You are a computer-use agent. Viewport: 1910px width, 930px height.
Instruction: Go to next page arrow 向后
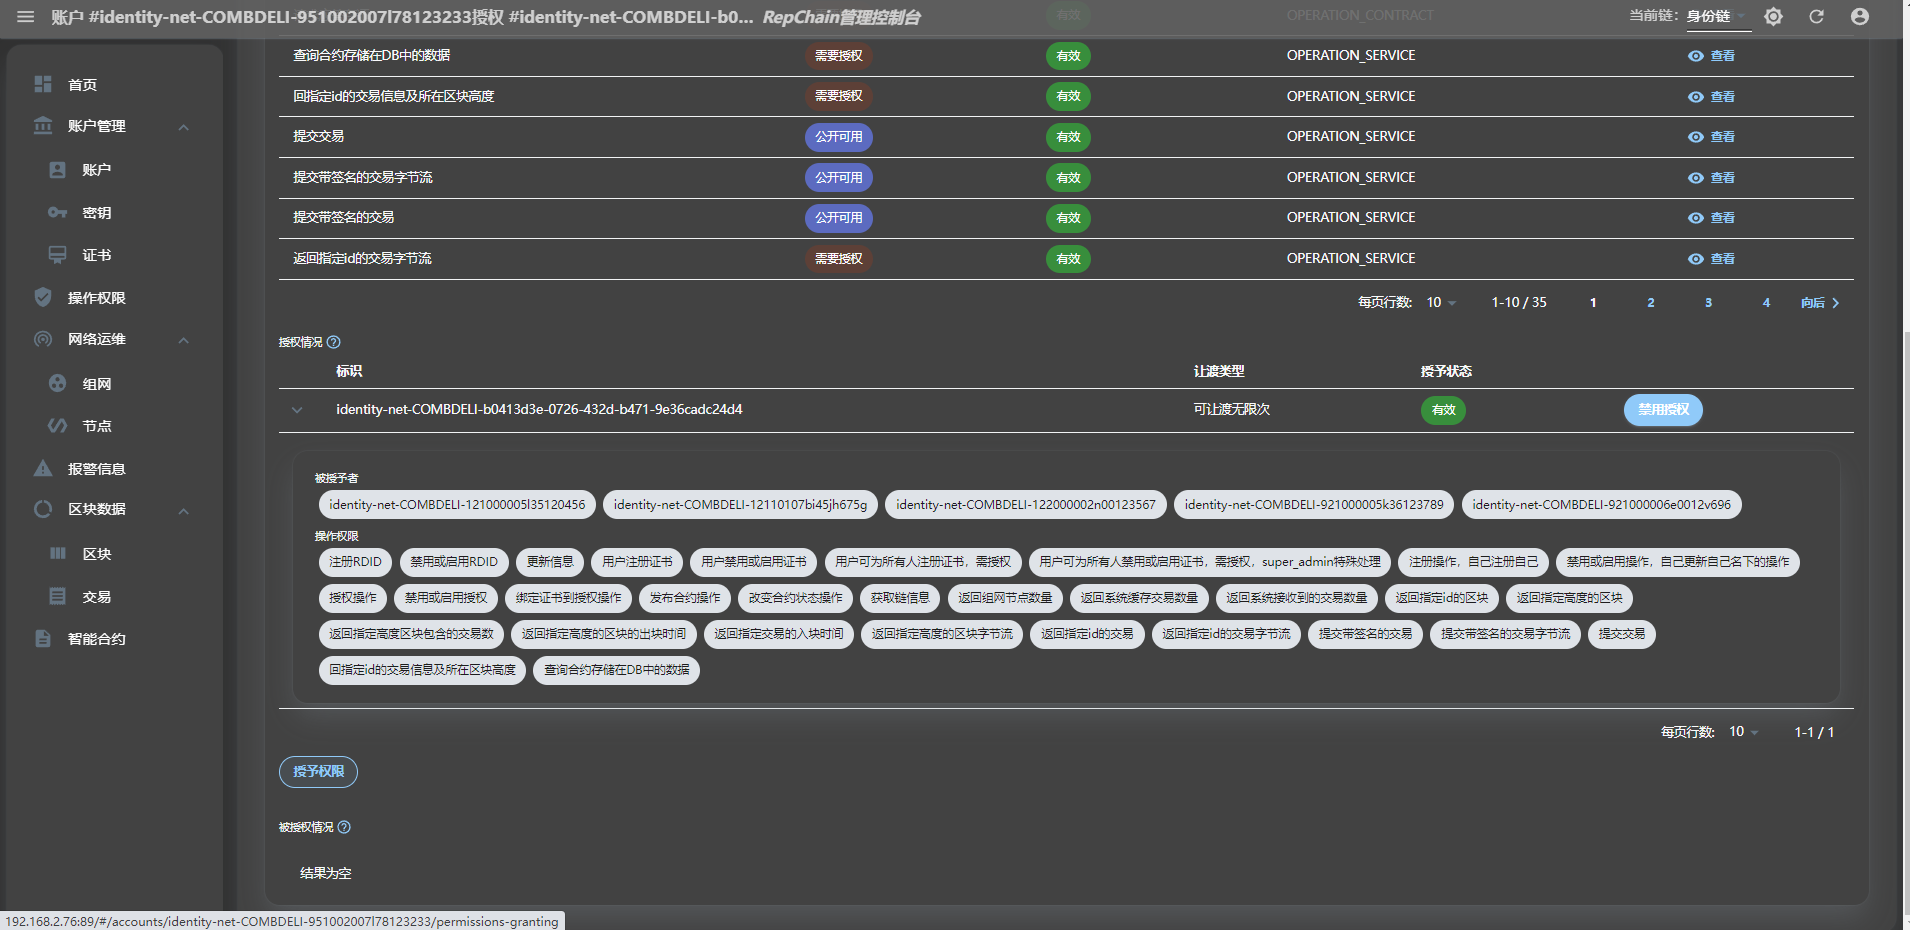[x=1820, y=303]
